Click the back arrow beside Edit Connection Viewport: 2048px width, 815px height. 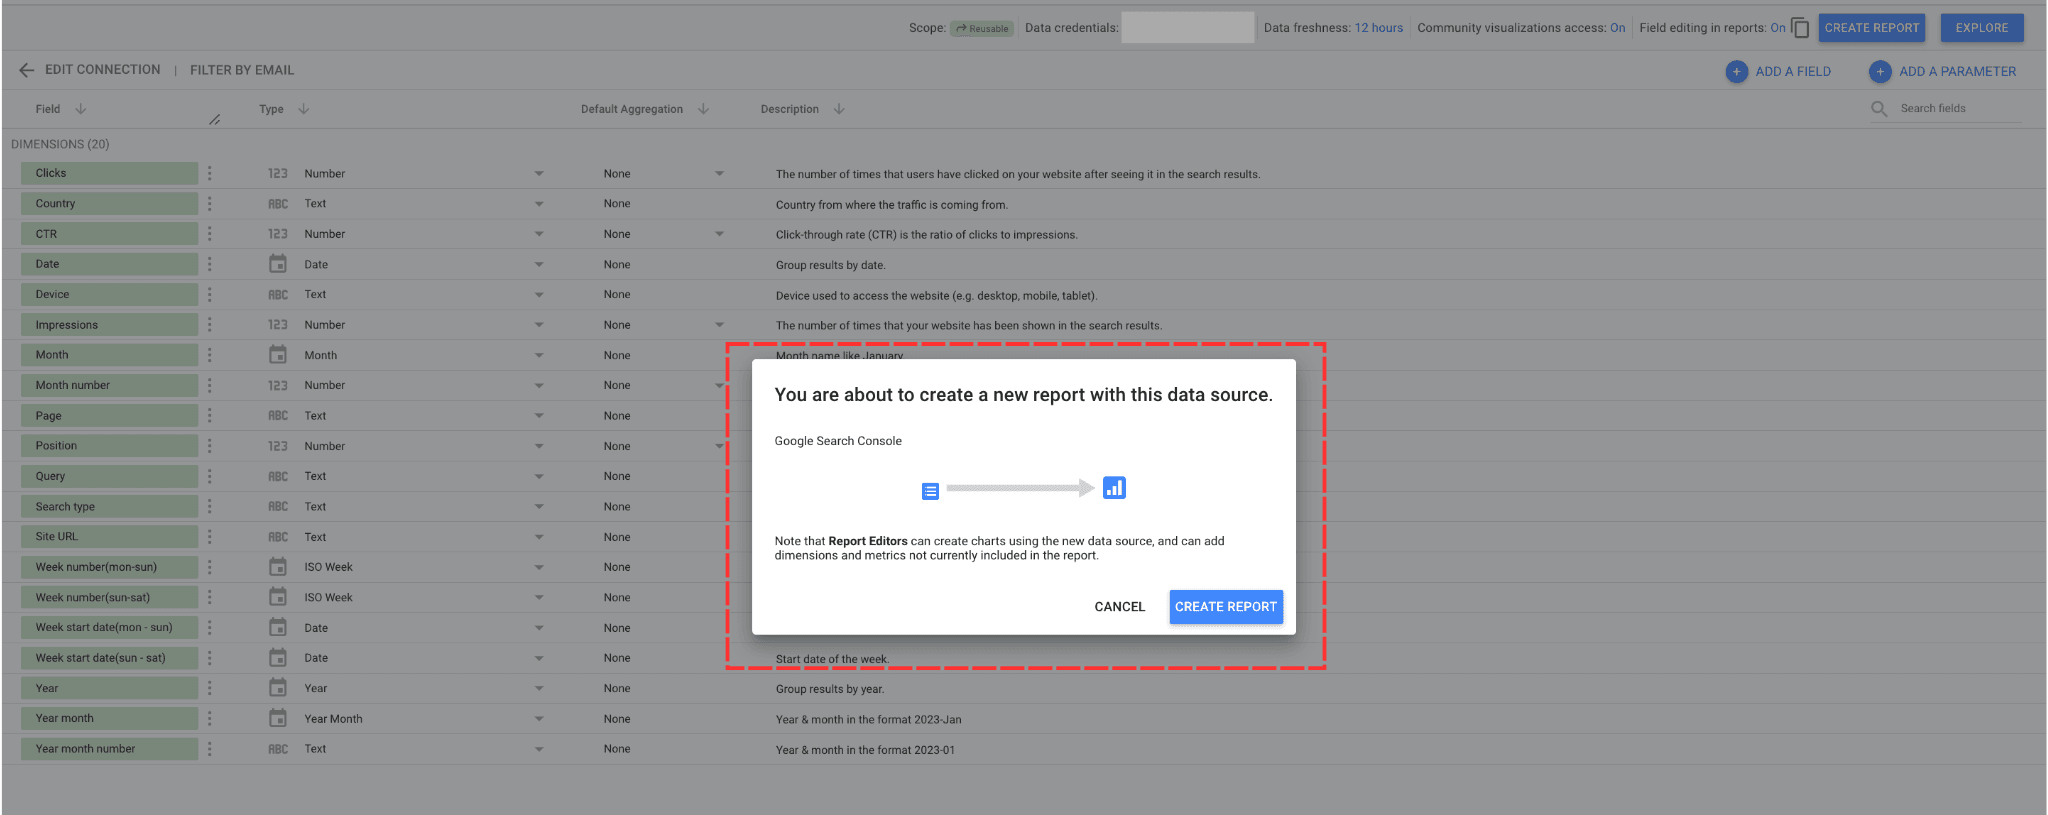26,70
